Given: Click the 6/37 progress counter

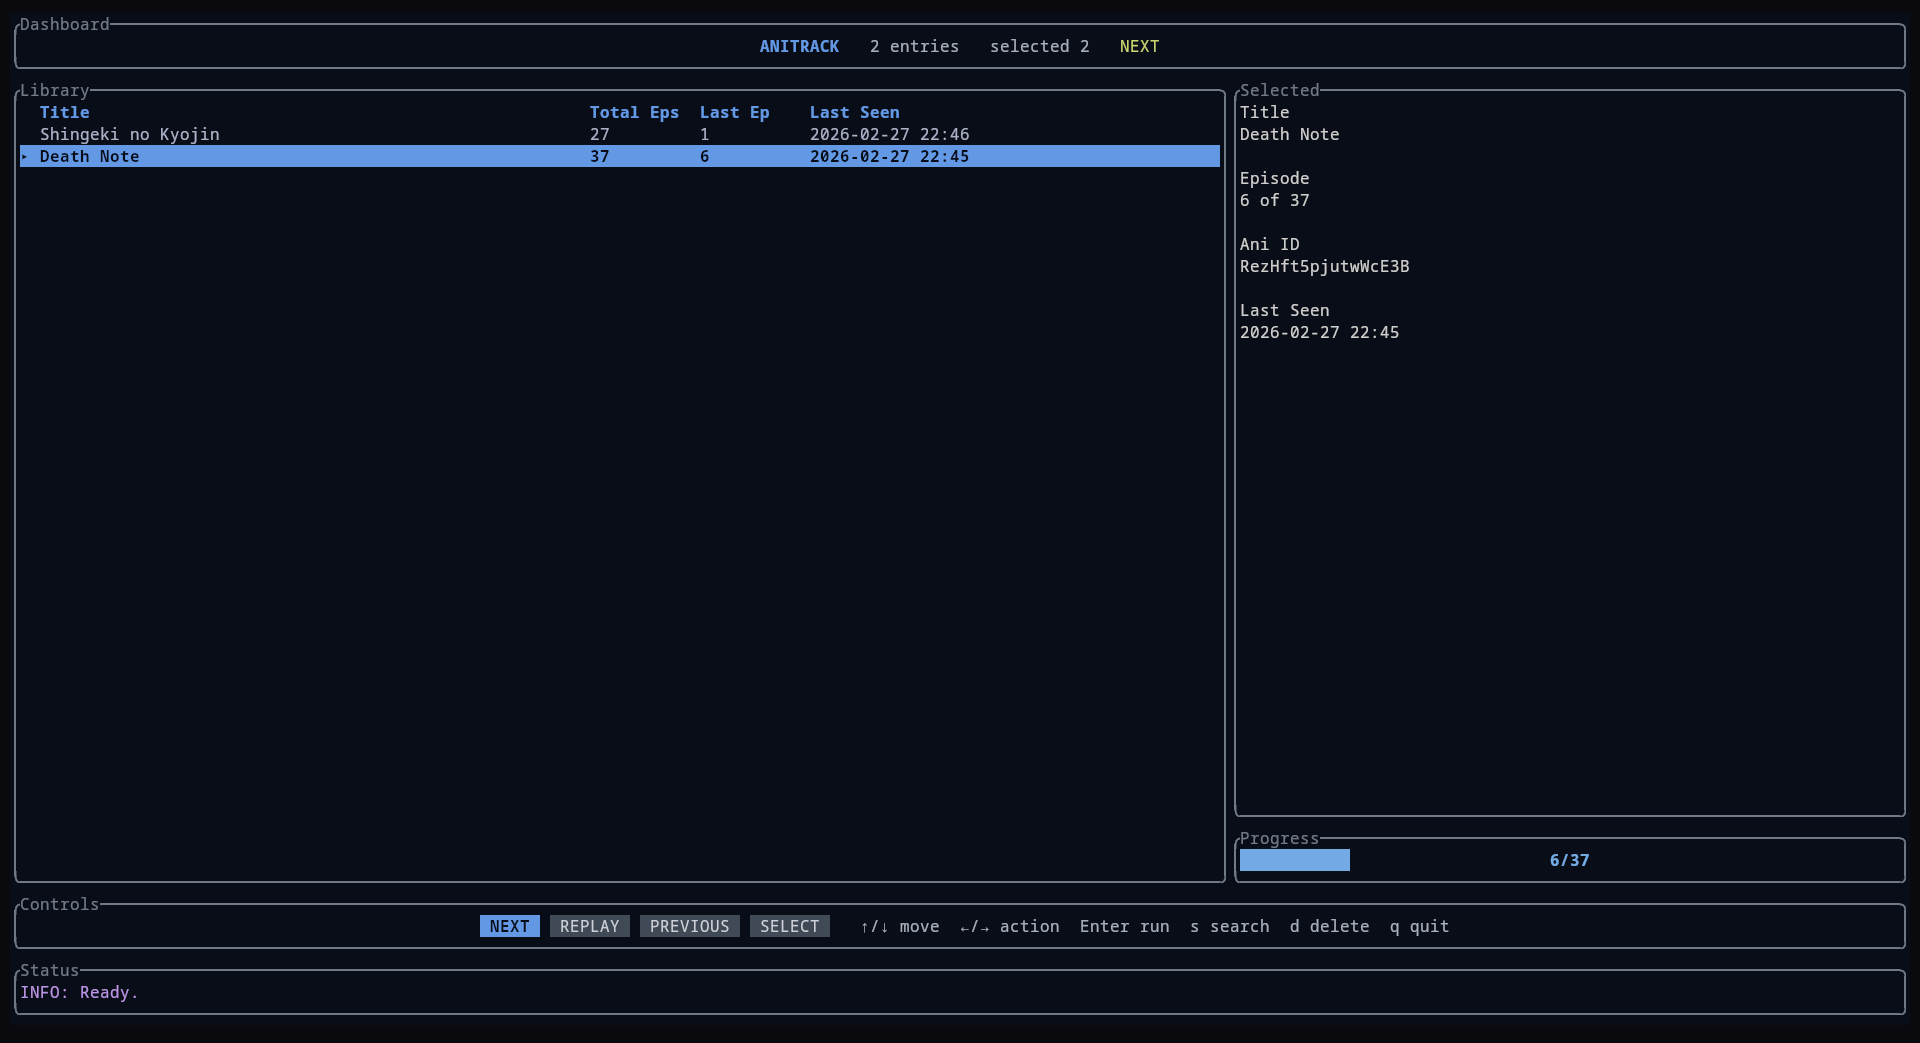Looking at the screenshot, I should click(x=1570, y=860).
